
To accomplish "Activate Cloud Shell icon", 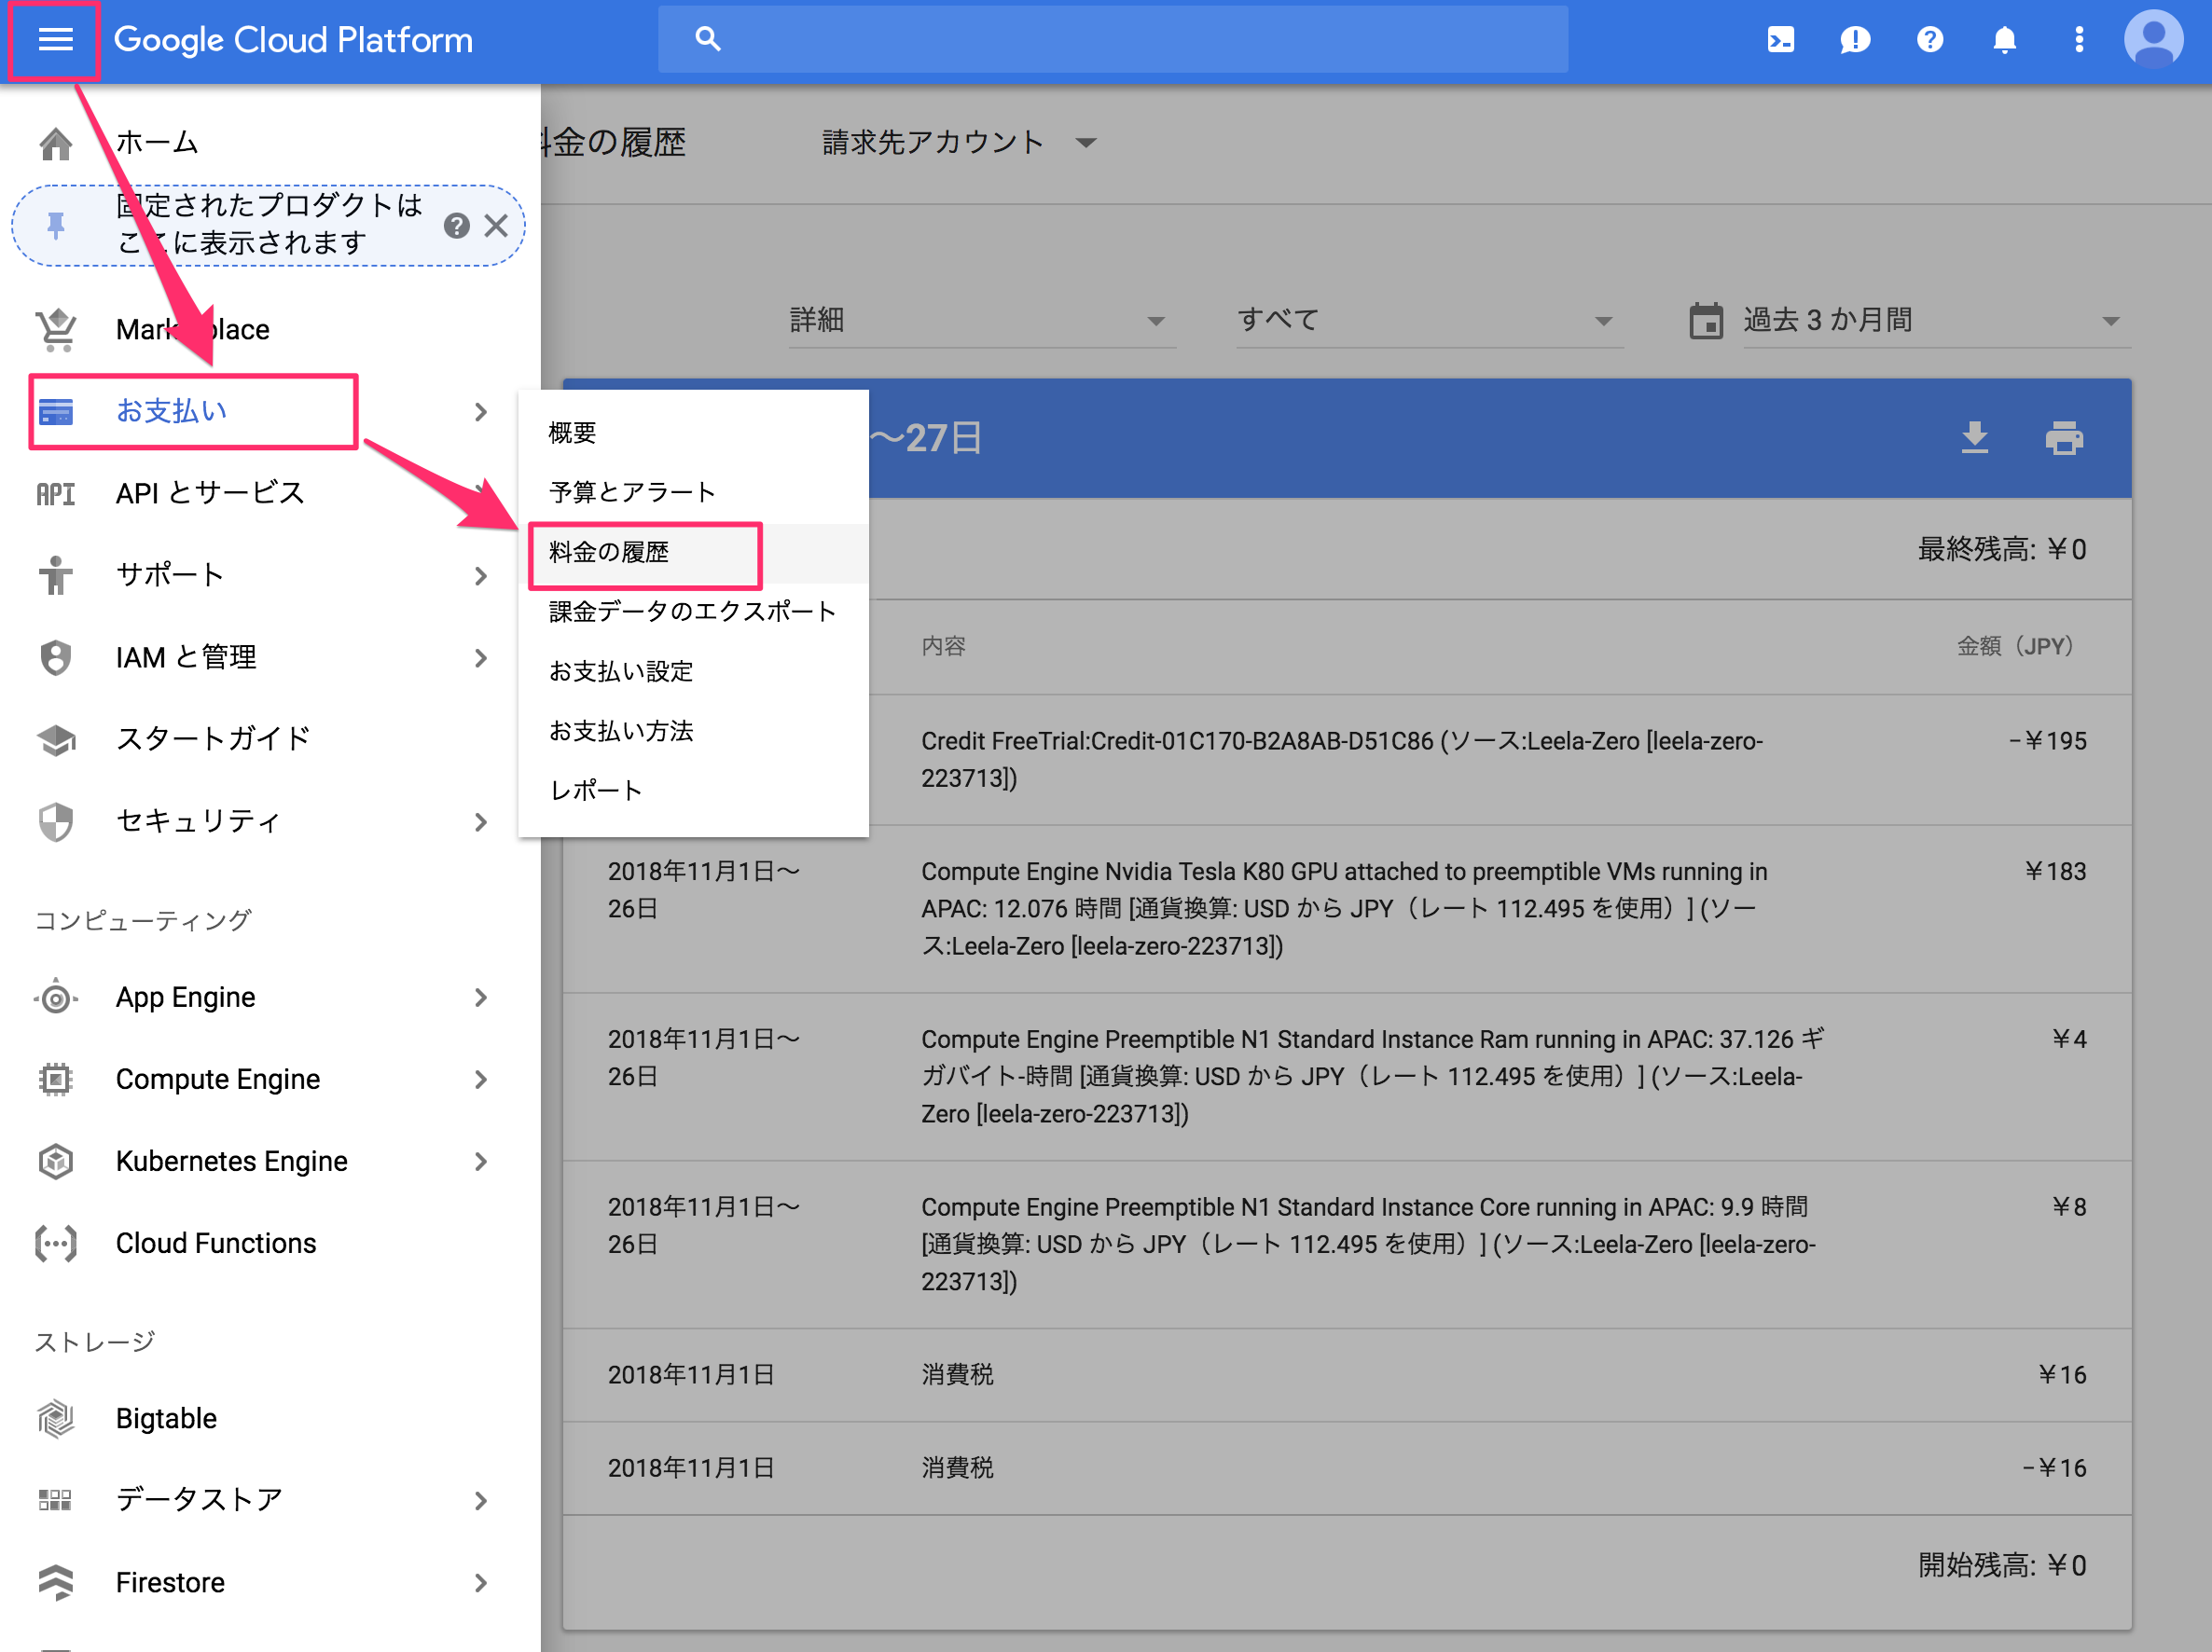I will point(1780,40).
